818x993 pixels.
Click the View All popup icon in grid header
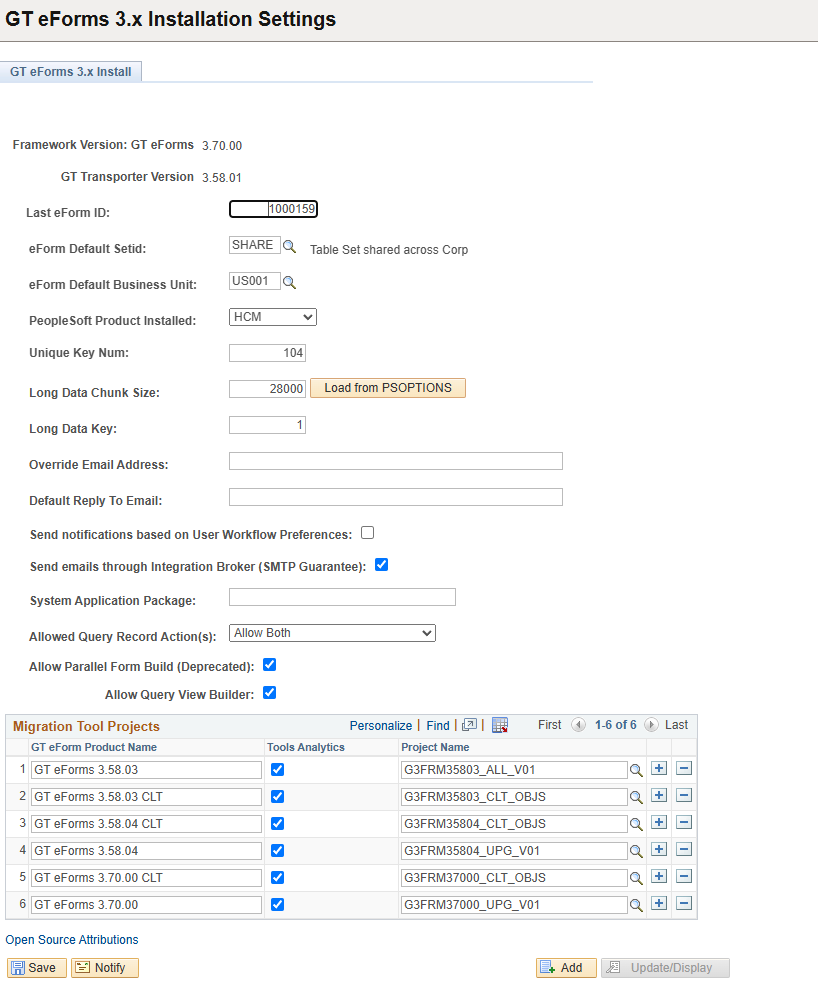tap(469, 725)
